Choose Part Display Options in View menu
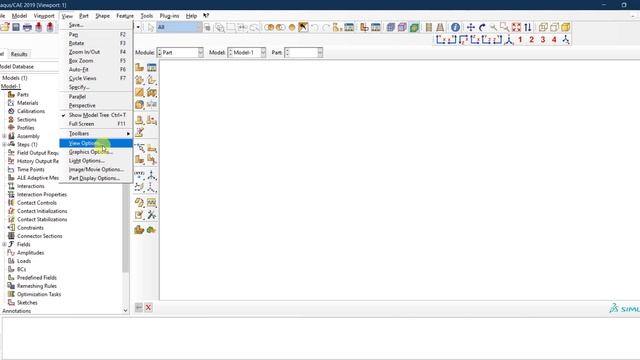The width and height of the screenshot is (640, 360). (96, 178)
